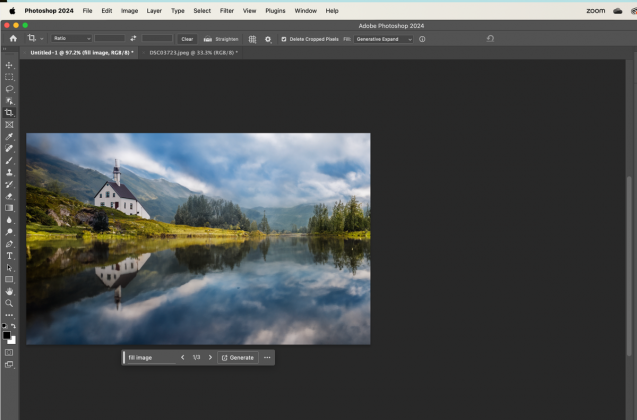Click the fill image prompt field

(x=148, y=357)
